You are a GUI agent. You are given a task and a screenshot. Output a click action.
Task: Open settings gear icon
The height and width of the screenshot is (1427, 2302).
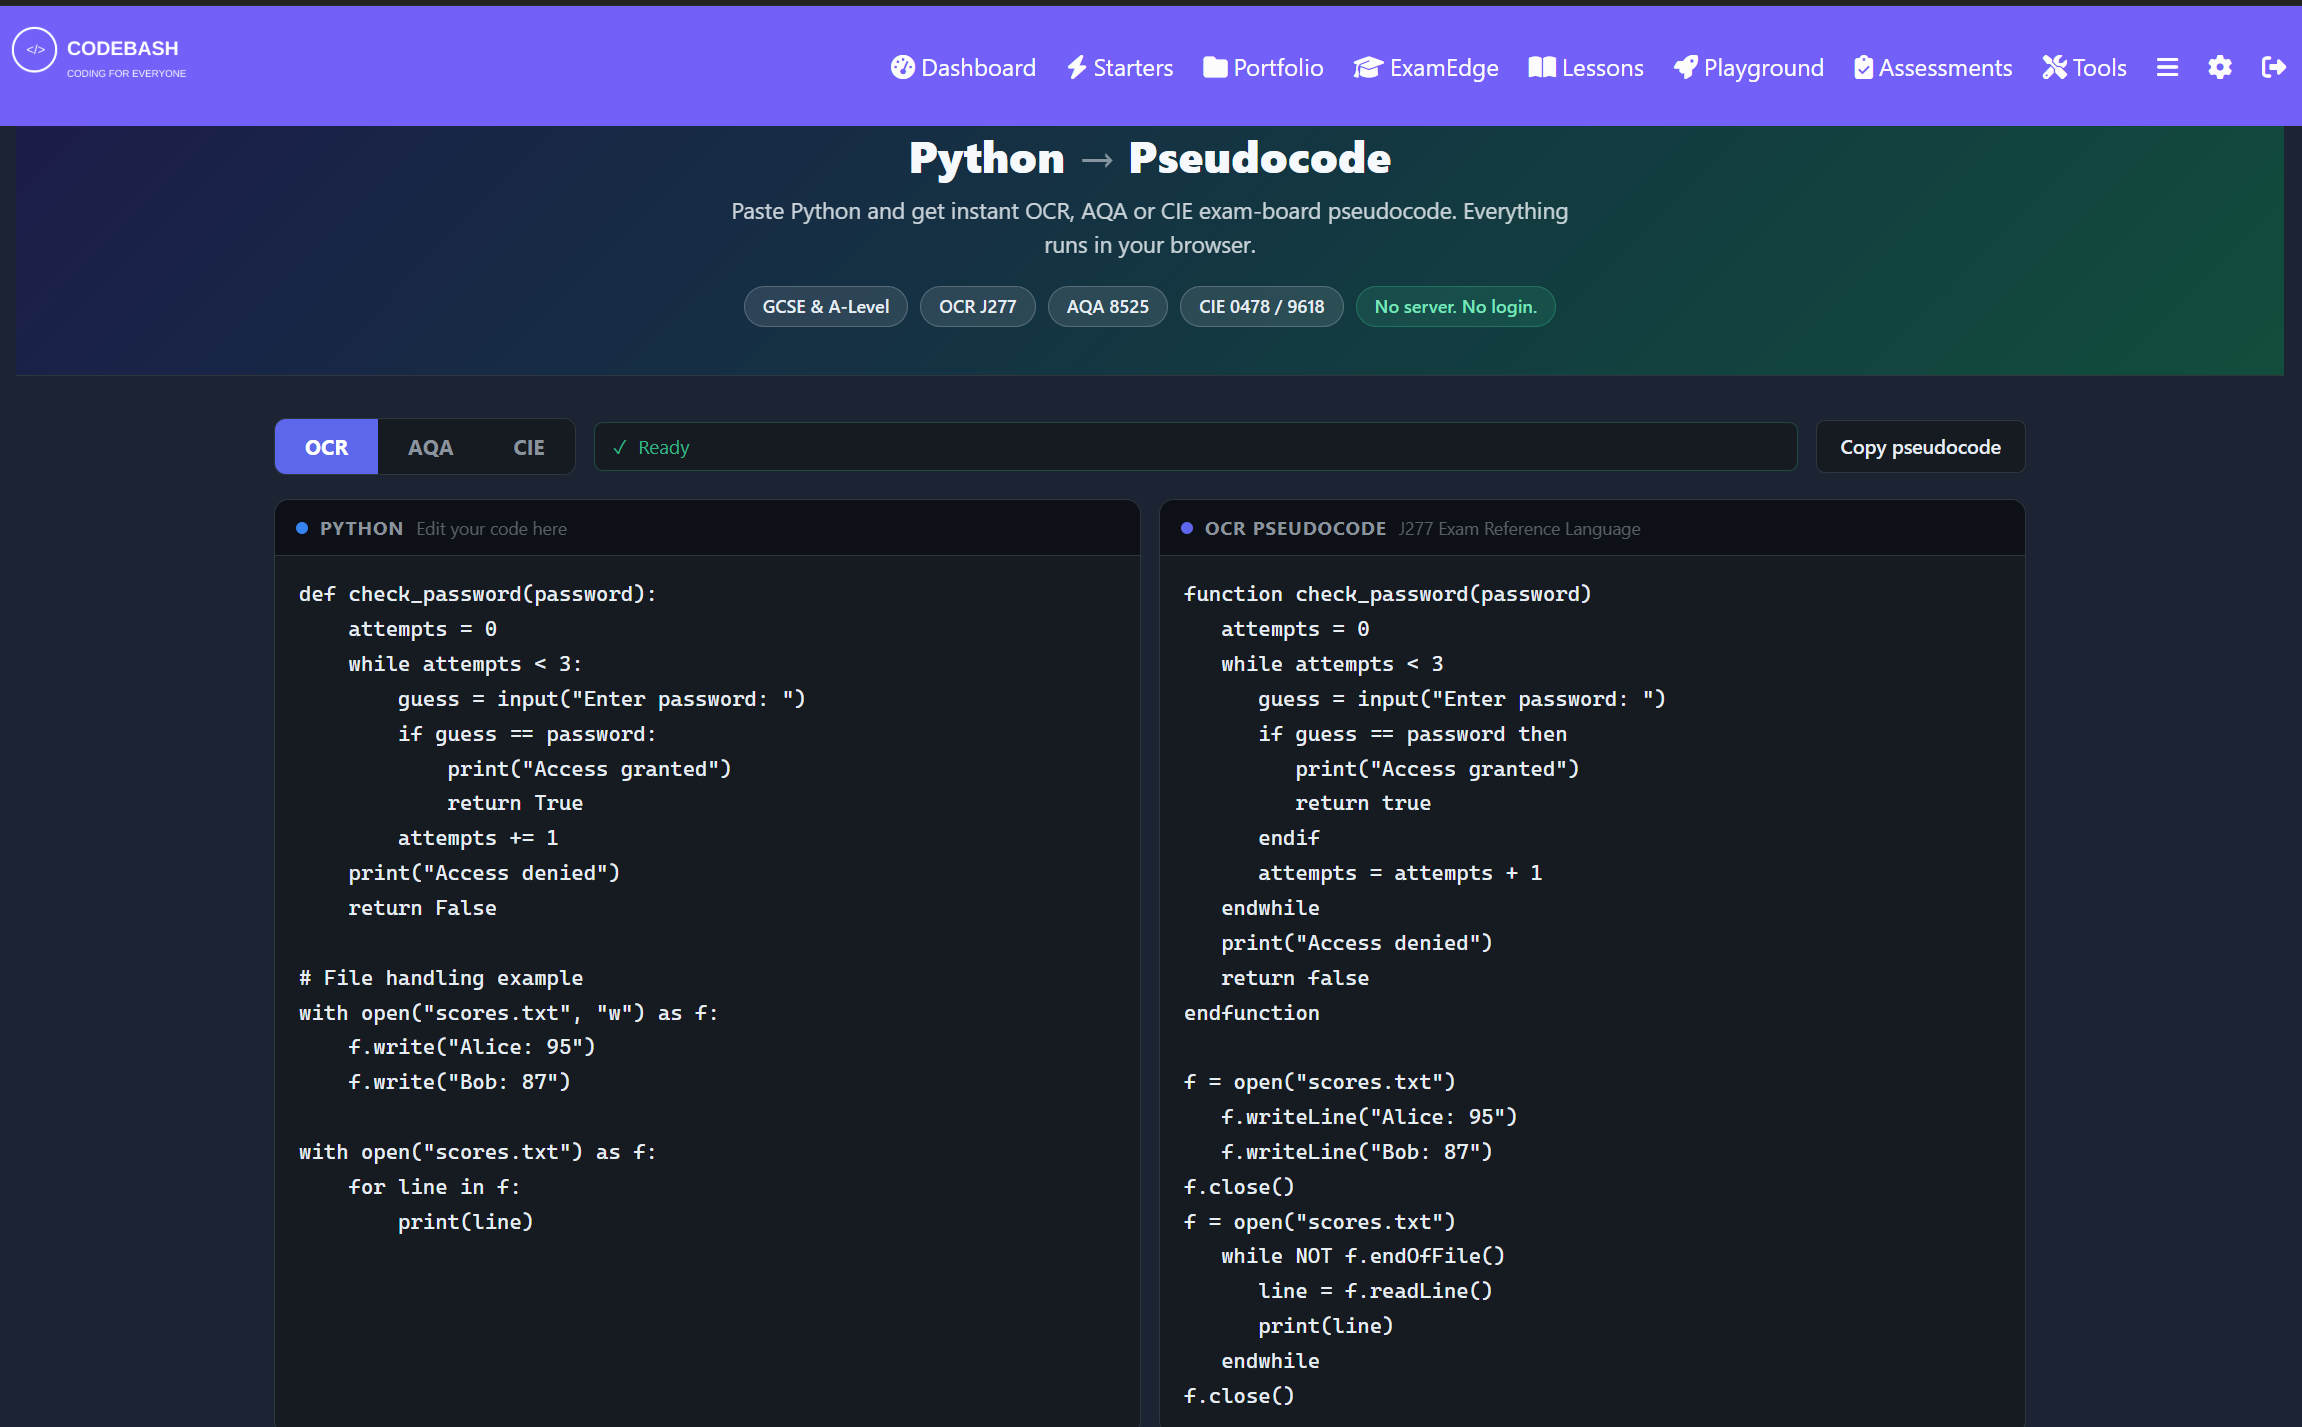[2220, 67]
